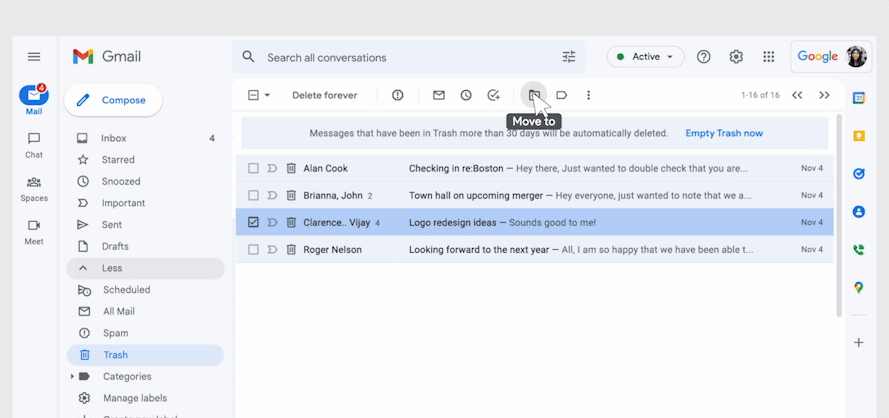Viewport: 889px width, 418px height.
Task: Open the Settings gear icon
Action: tap(736, 57)
